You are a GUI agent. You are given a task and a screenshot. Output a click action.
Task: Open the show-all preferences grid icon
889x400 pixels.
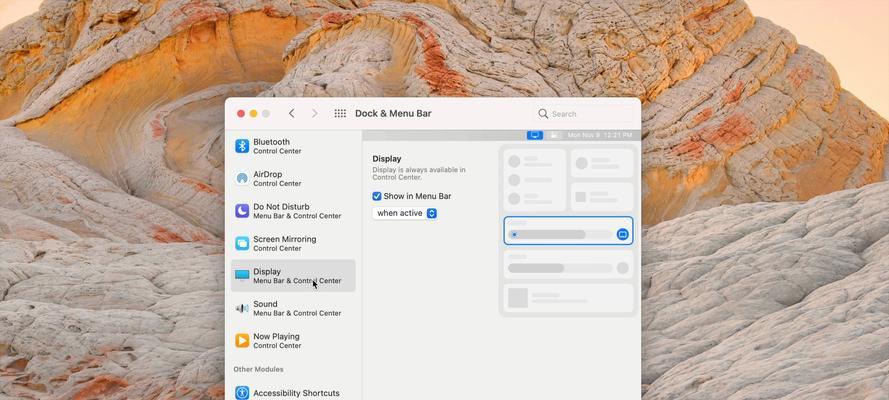[x=340, y=113]
